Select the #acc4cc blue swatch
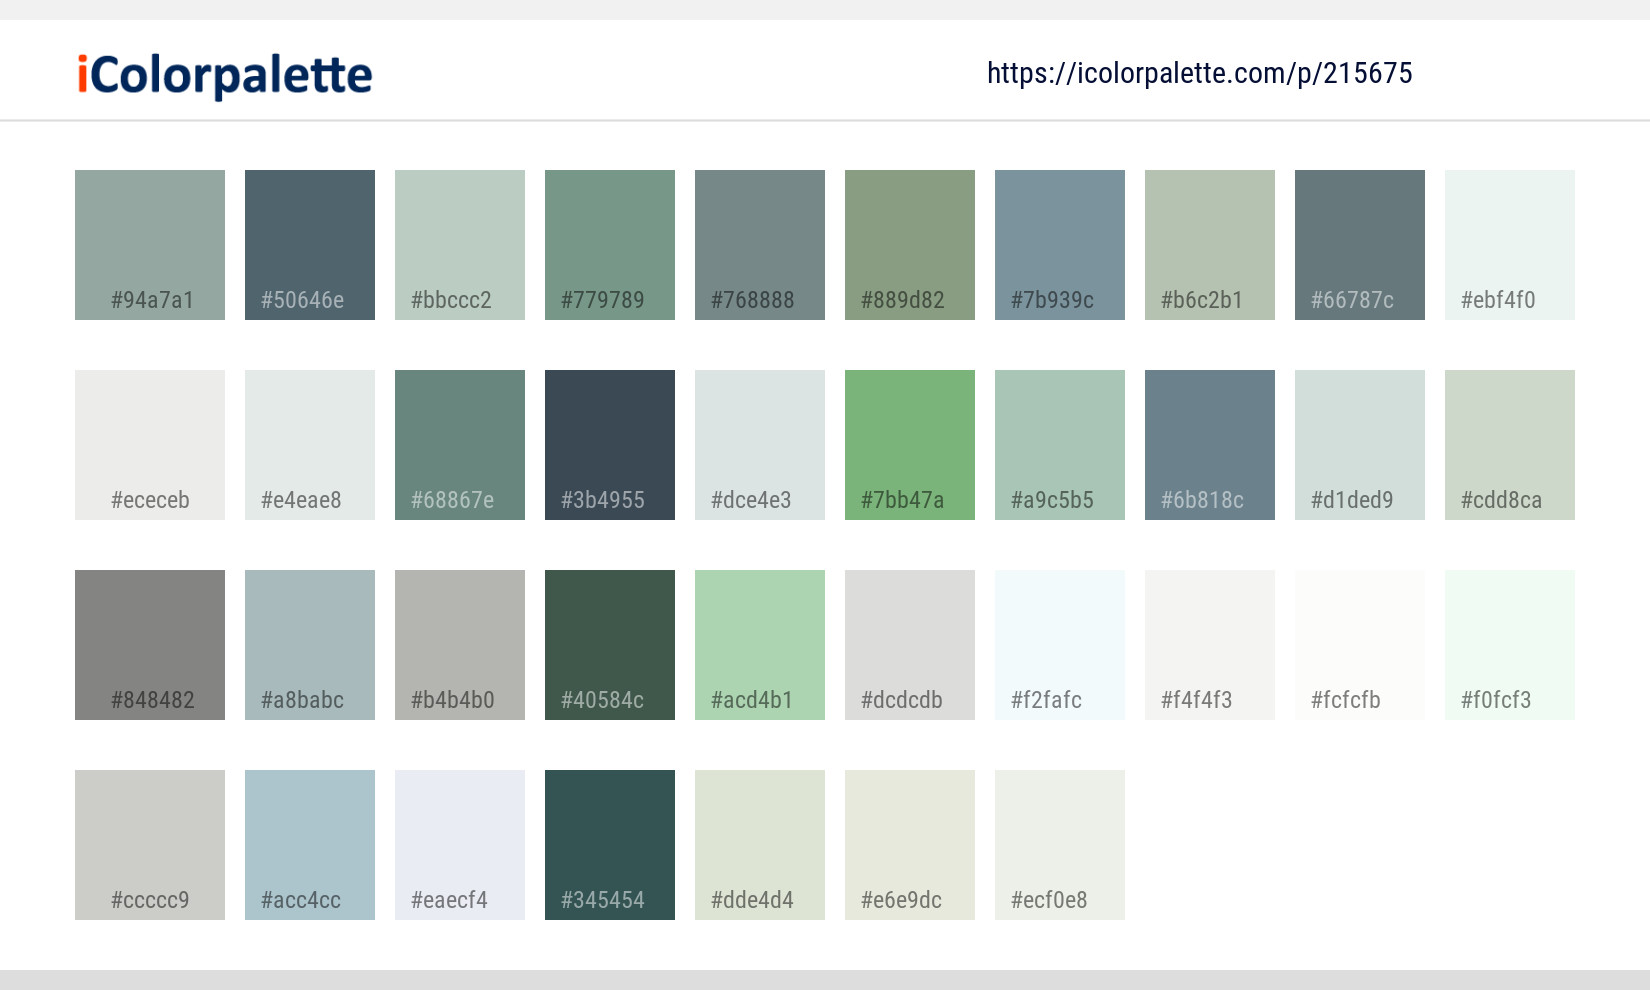 (309, 844)
